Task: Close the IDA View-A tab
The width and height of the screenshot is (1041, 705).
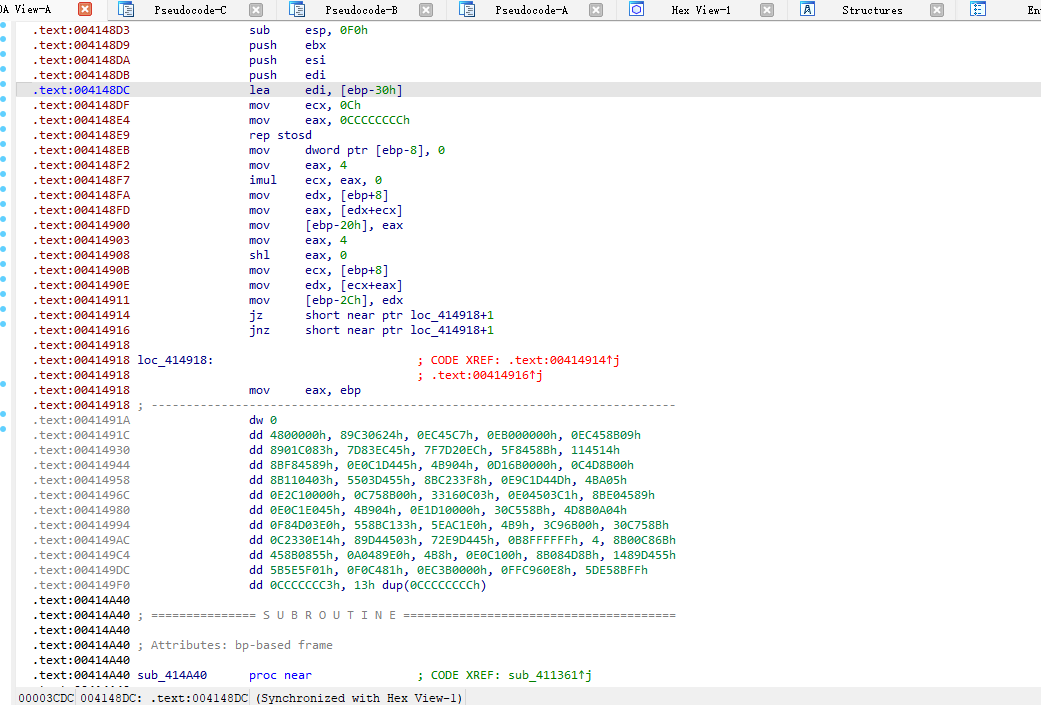Action: coord(85,10)
